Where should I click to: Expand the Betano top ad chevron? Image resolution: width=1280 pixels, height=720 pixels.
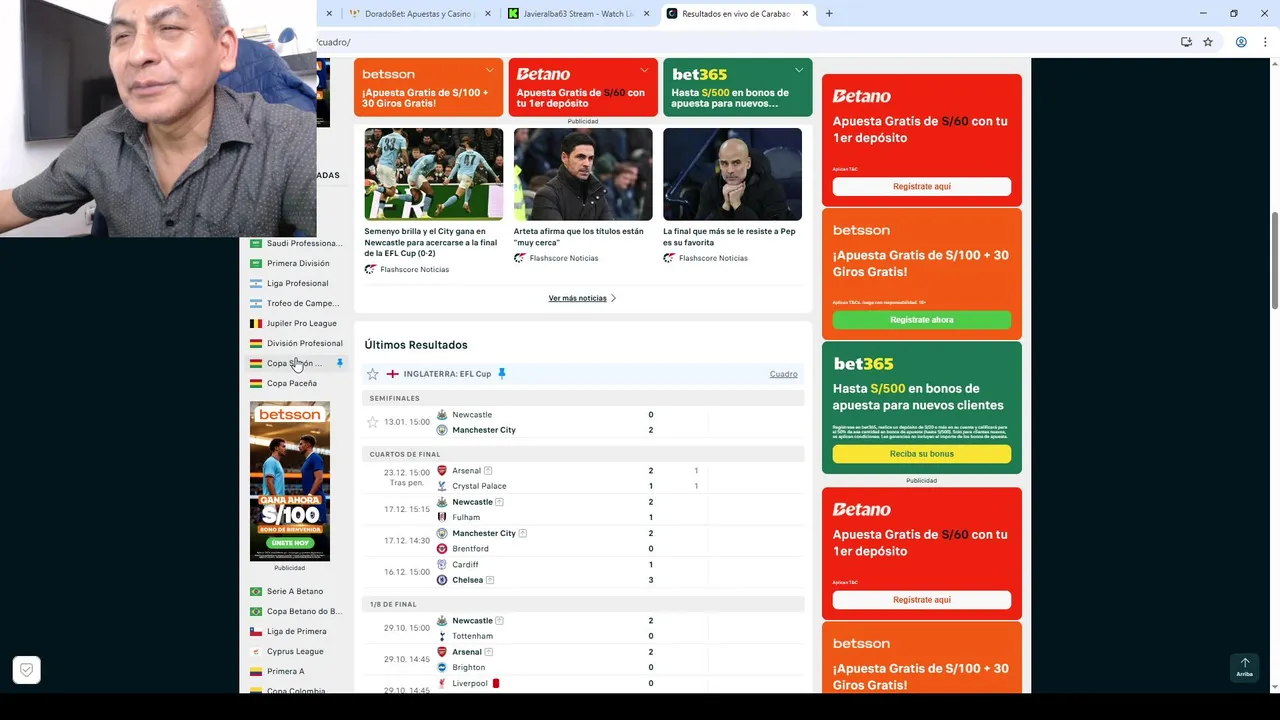(644, 70)
